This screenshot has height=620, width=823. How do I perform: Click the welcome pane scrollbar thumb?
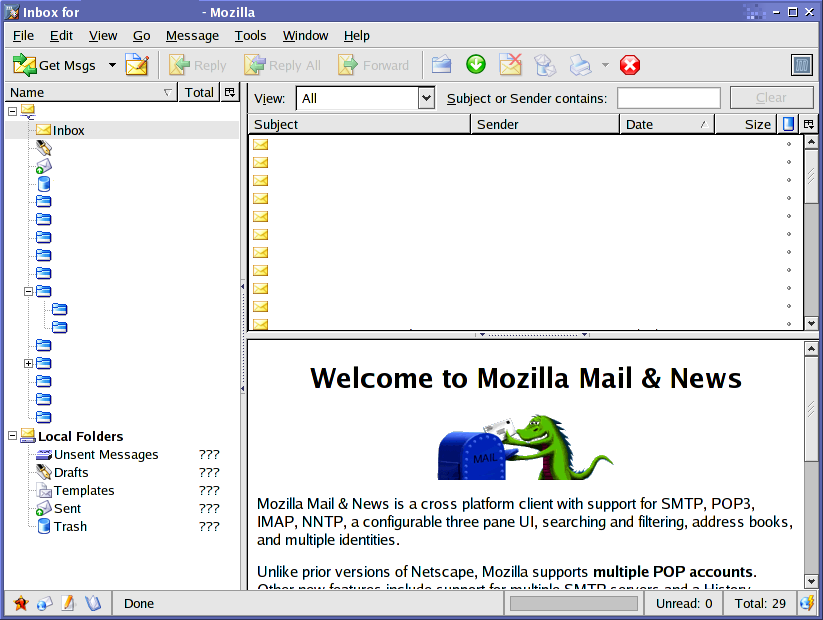click(811, 408)
